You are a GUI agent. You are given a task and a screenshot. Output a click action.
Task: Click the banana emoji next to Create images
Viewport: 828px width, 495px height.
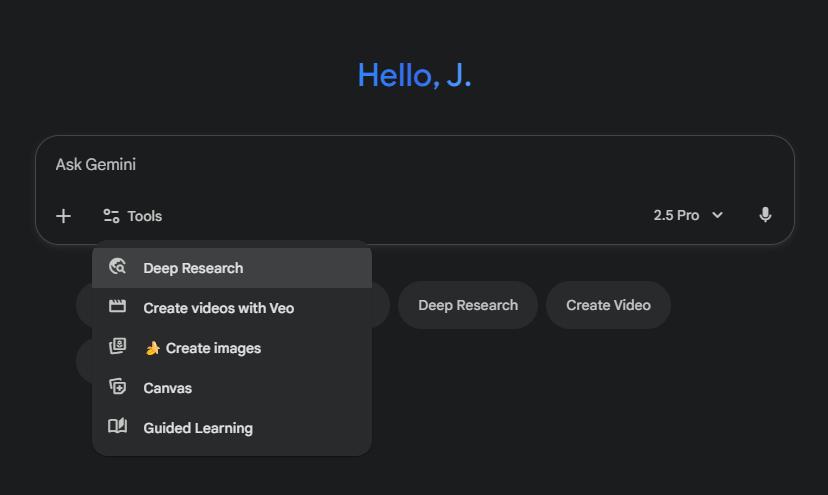(x=153, y=348)
